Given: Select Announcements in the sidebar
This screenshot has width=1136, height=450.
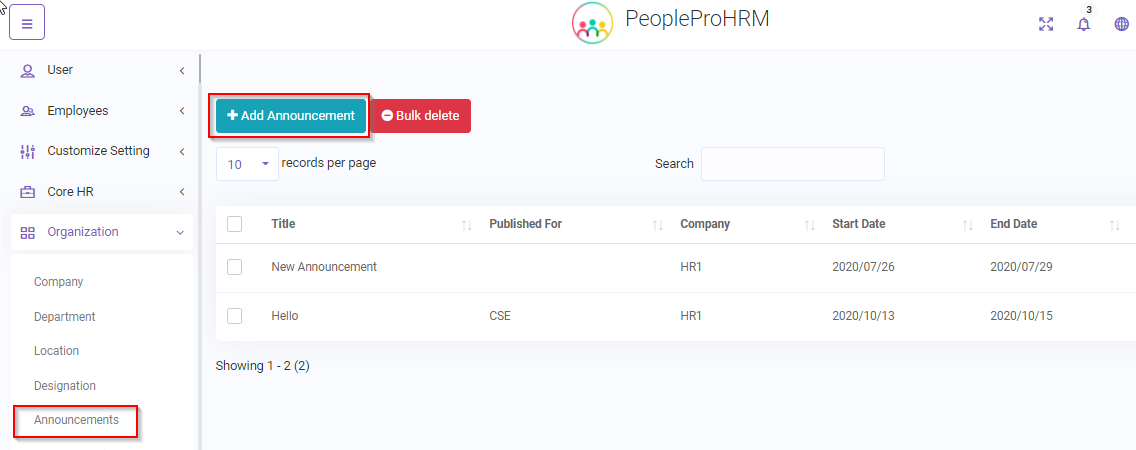Looking at the screenshot, I should pos(76,420).
